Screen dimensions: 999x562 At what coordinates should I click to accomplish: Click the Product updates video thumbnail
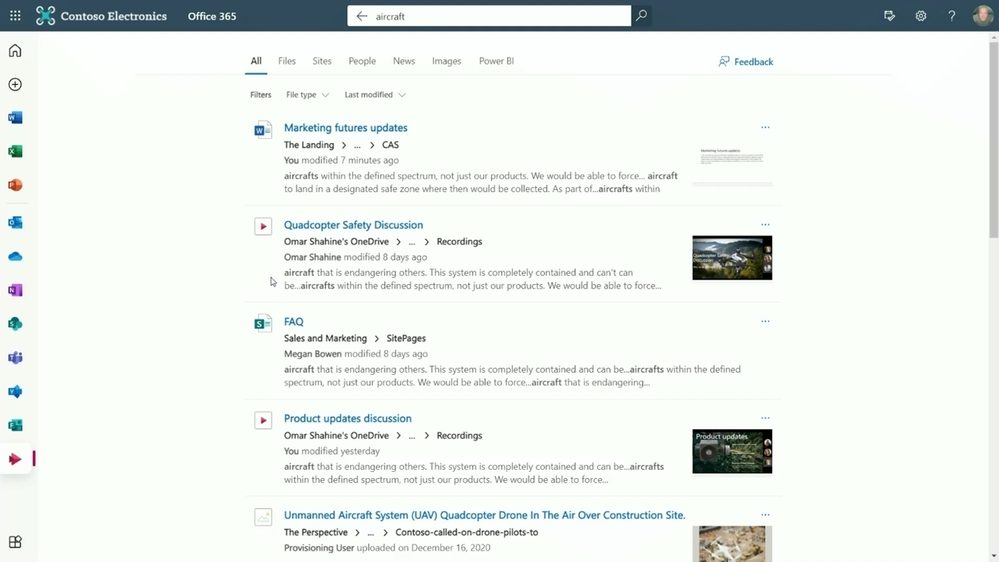pyautogui.click(x=732, y=451)
